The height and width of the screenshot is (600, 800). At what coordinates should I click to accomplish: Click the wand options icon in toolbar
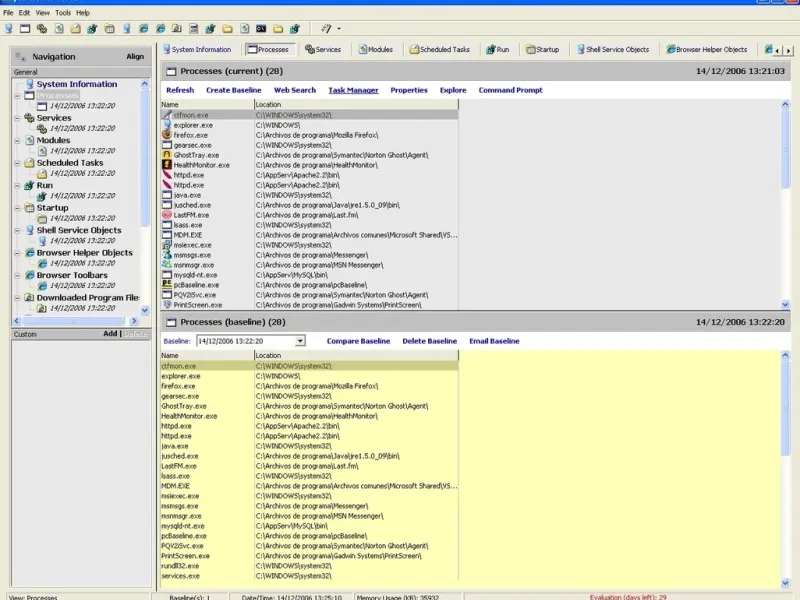click(327, 29)
